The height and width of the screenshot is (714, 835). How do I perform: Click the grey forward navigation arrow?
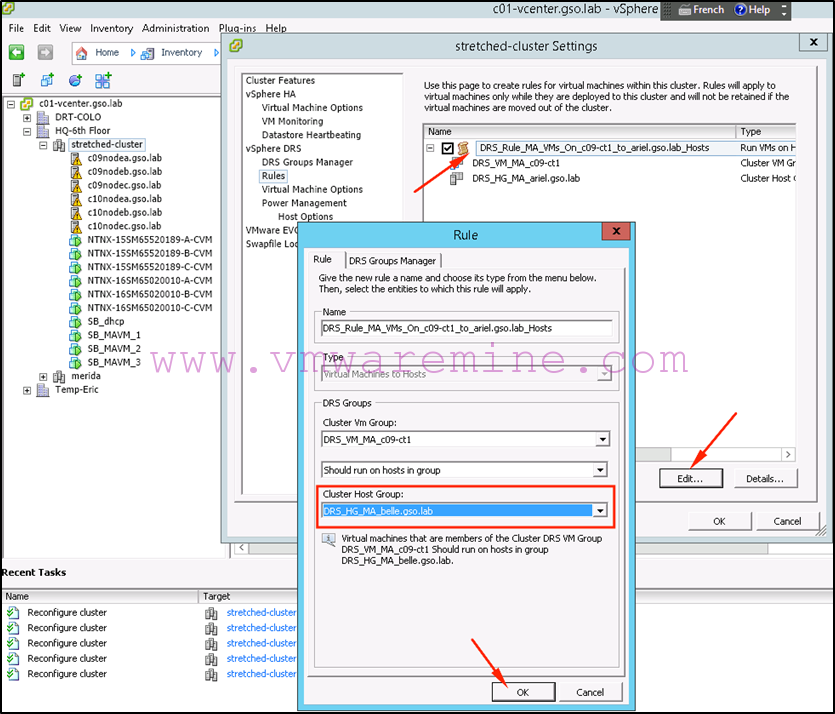(45, 52)
